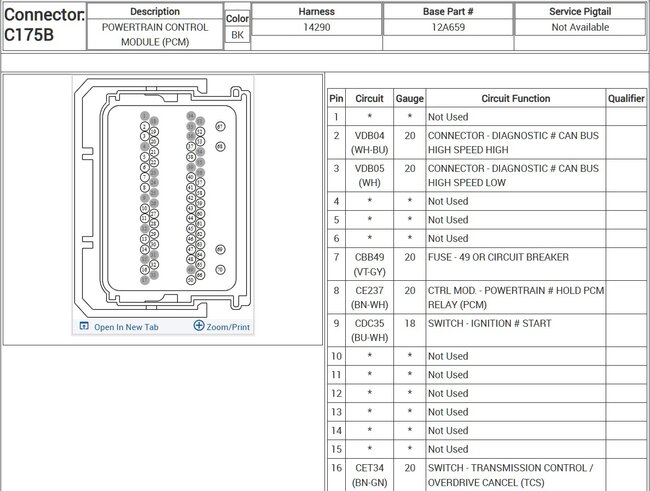Select circuit 'CE237 (BN-WH)'
This screenshot has height=491, width=650.
point(369,297)
